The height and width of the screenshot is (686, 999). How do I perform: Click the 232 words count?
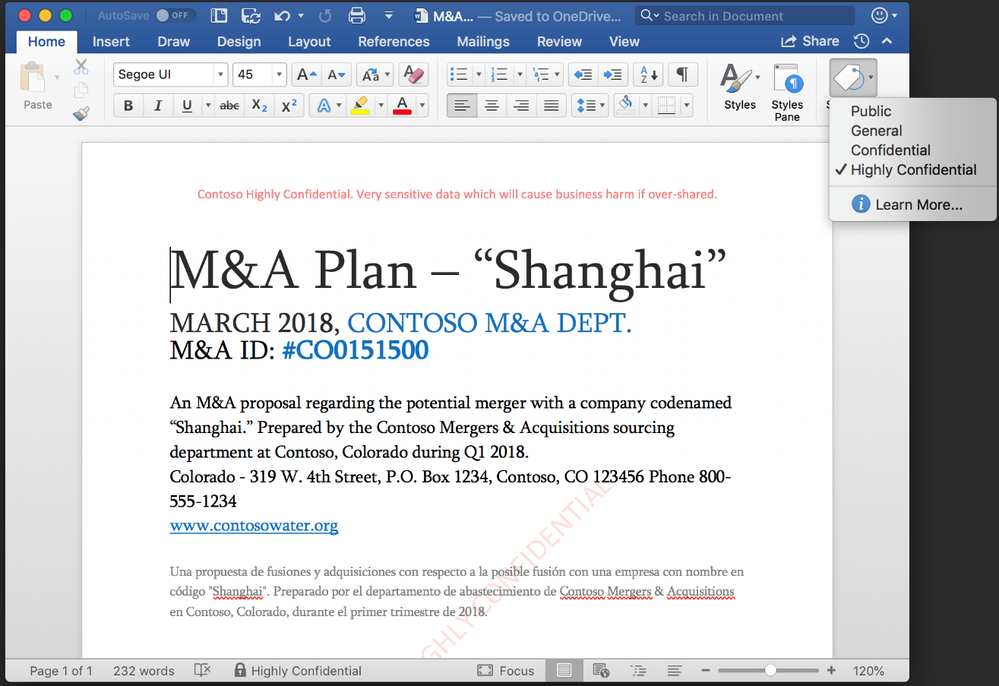[143, 671]
